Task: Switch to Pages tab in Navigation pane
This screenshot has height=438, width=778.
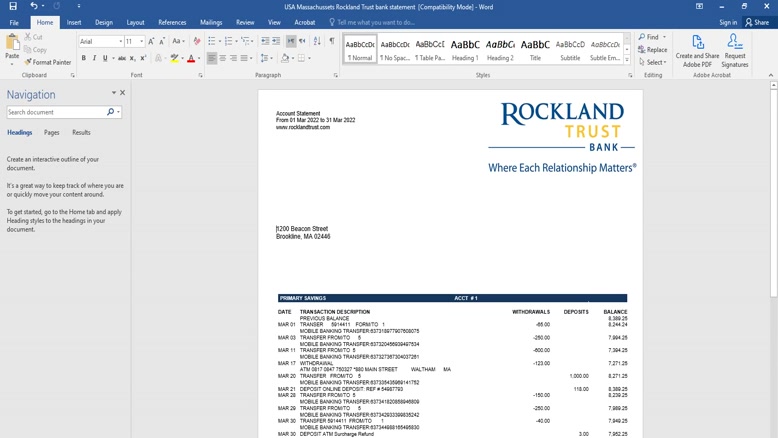Action: (x=51, y=132)
